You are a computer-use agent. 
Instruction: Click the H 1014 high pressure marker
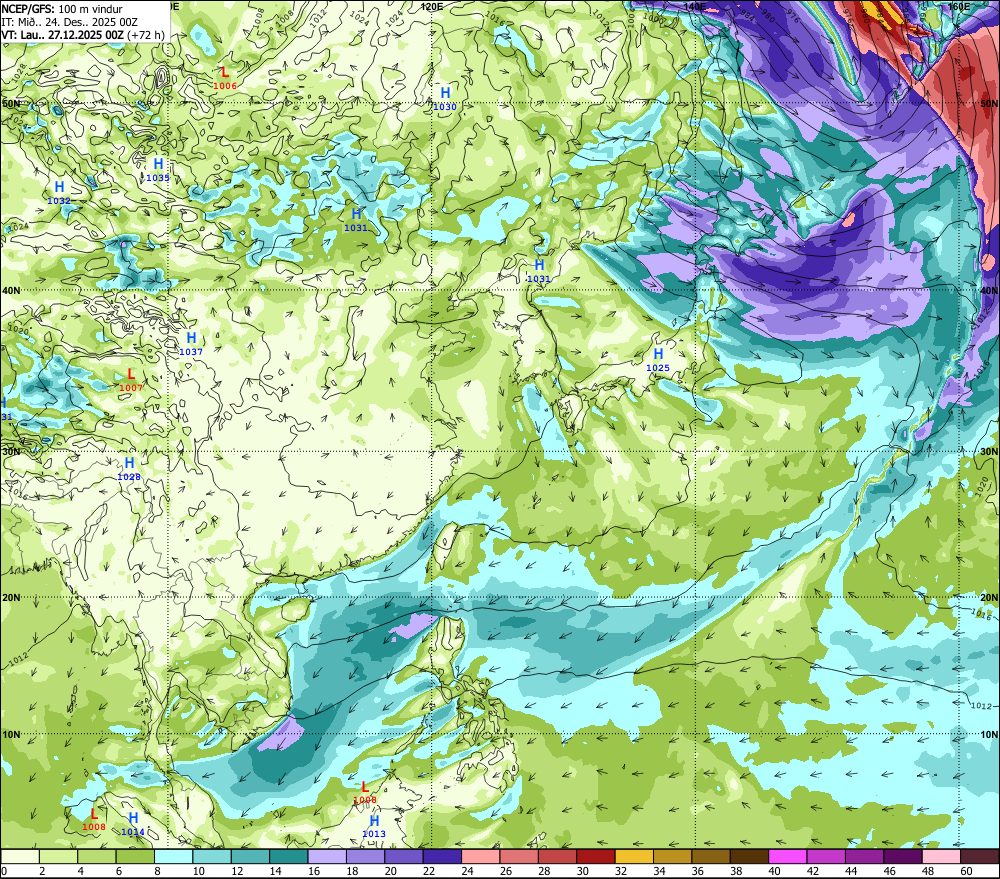(133, 824)
